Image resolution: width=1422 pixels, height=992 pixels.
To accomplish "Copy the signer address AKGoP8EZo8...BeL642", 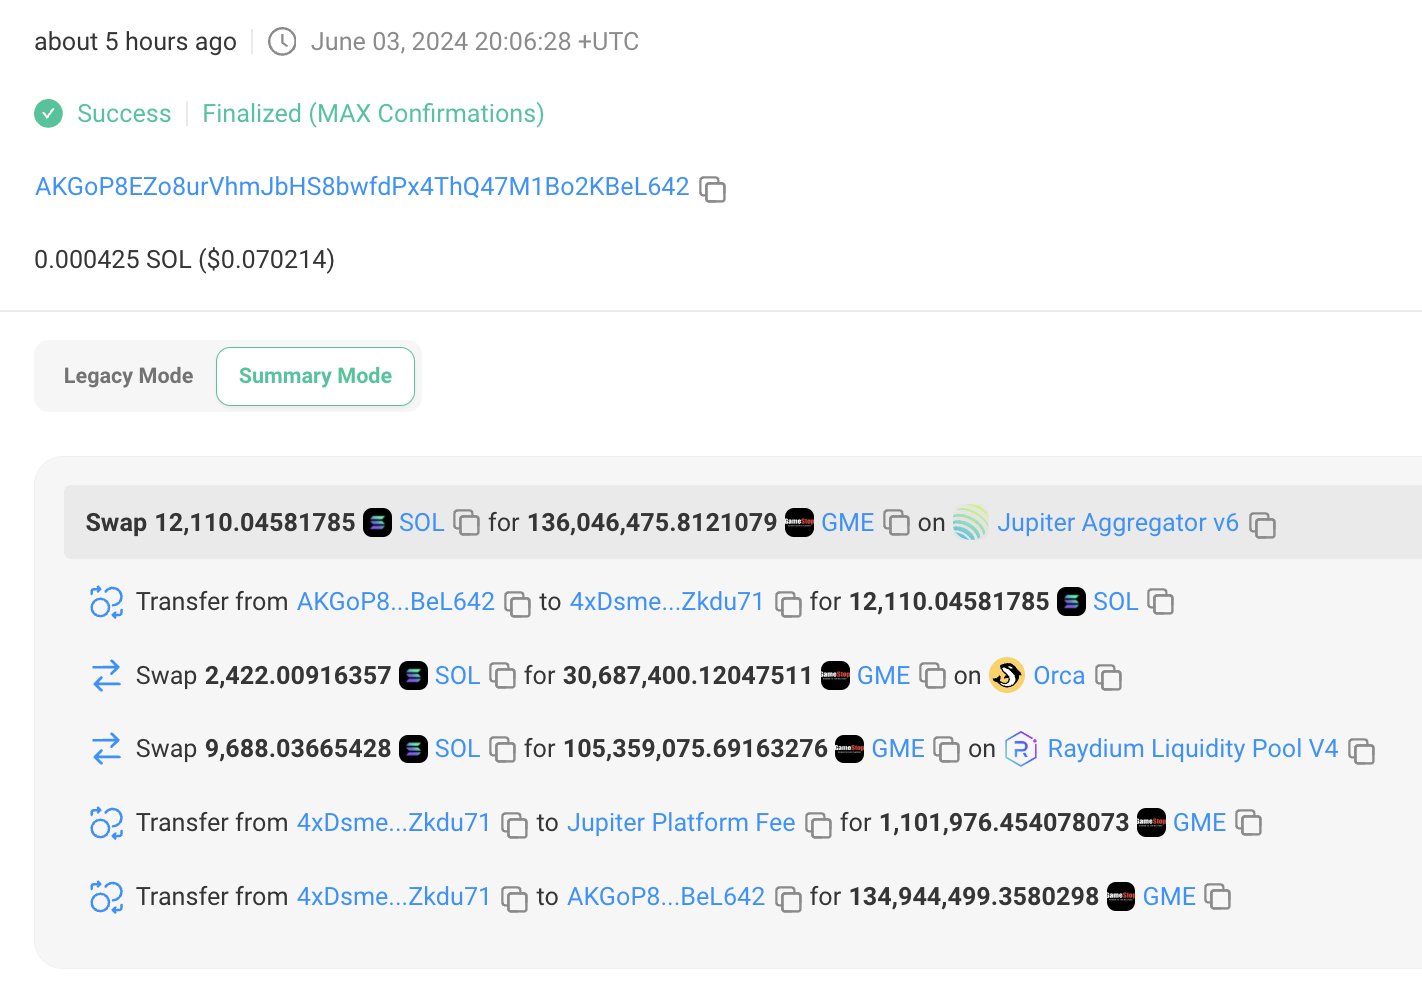I will [713, 189].
